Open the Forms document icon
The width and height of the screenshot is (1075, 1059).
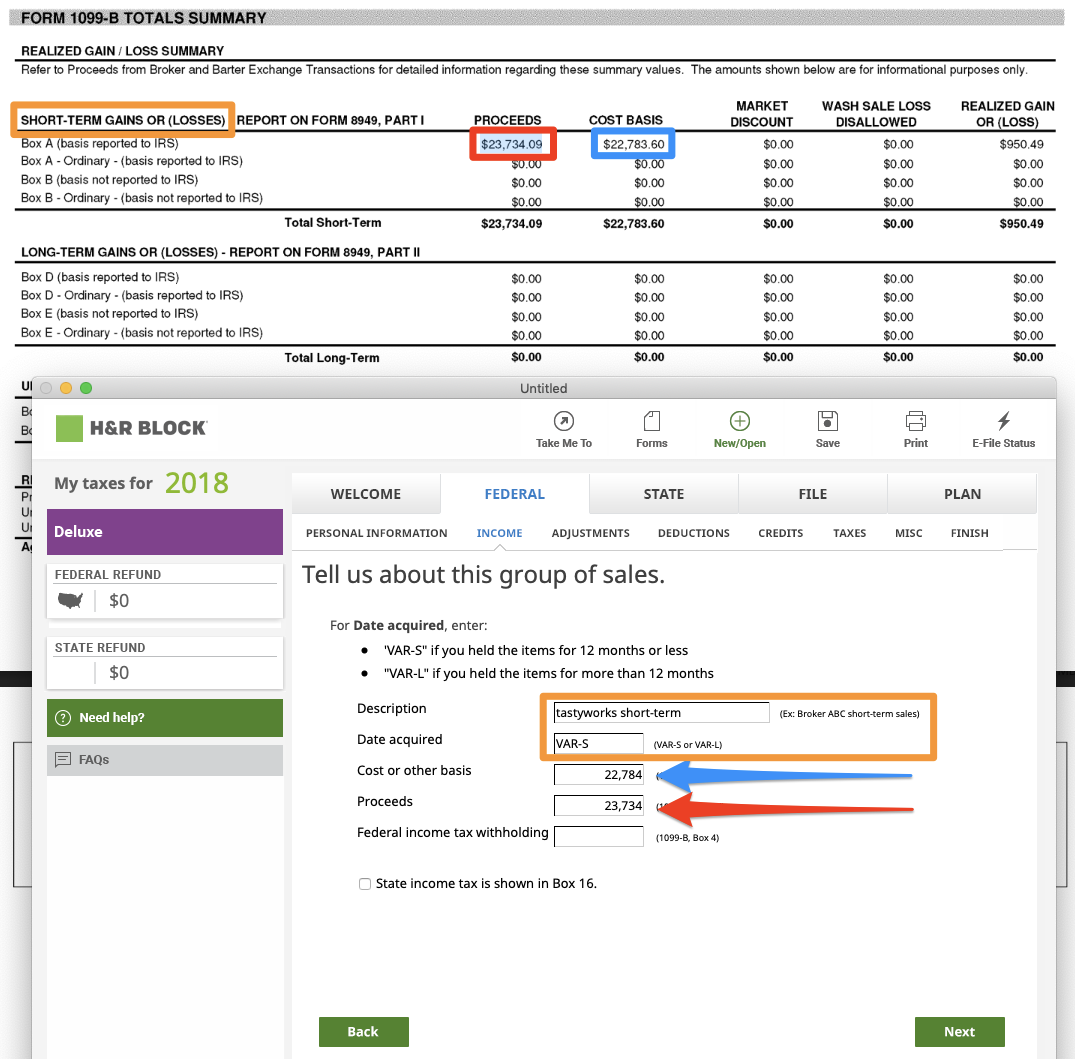[x=652, y=421]
